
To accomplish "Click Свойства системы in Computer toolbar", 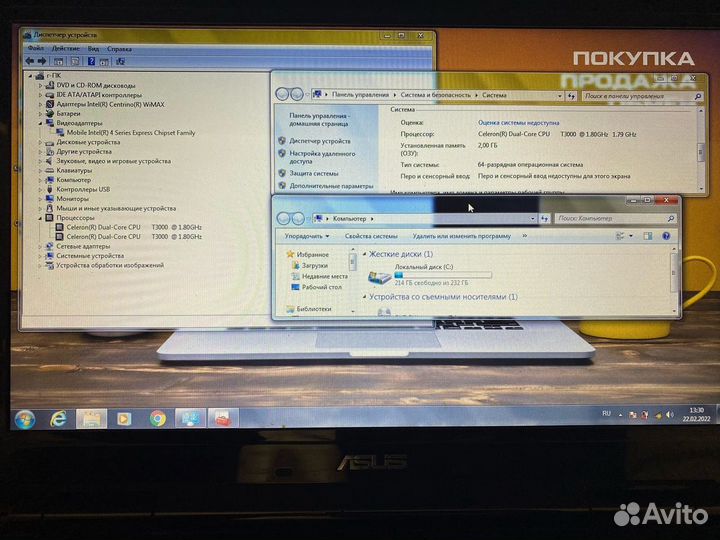I will coord(371,236).
